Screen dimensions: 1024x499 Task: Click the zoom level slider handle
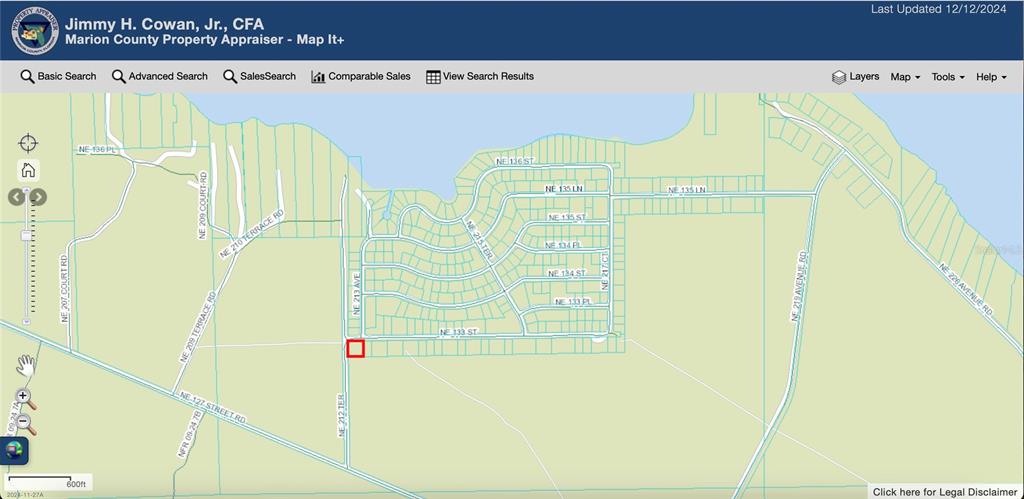(x=26, y=235)
